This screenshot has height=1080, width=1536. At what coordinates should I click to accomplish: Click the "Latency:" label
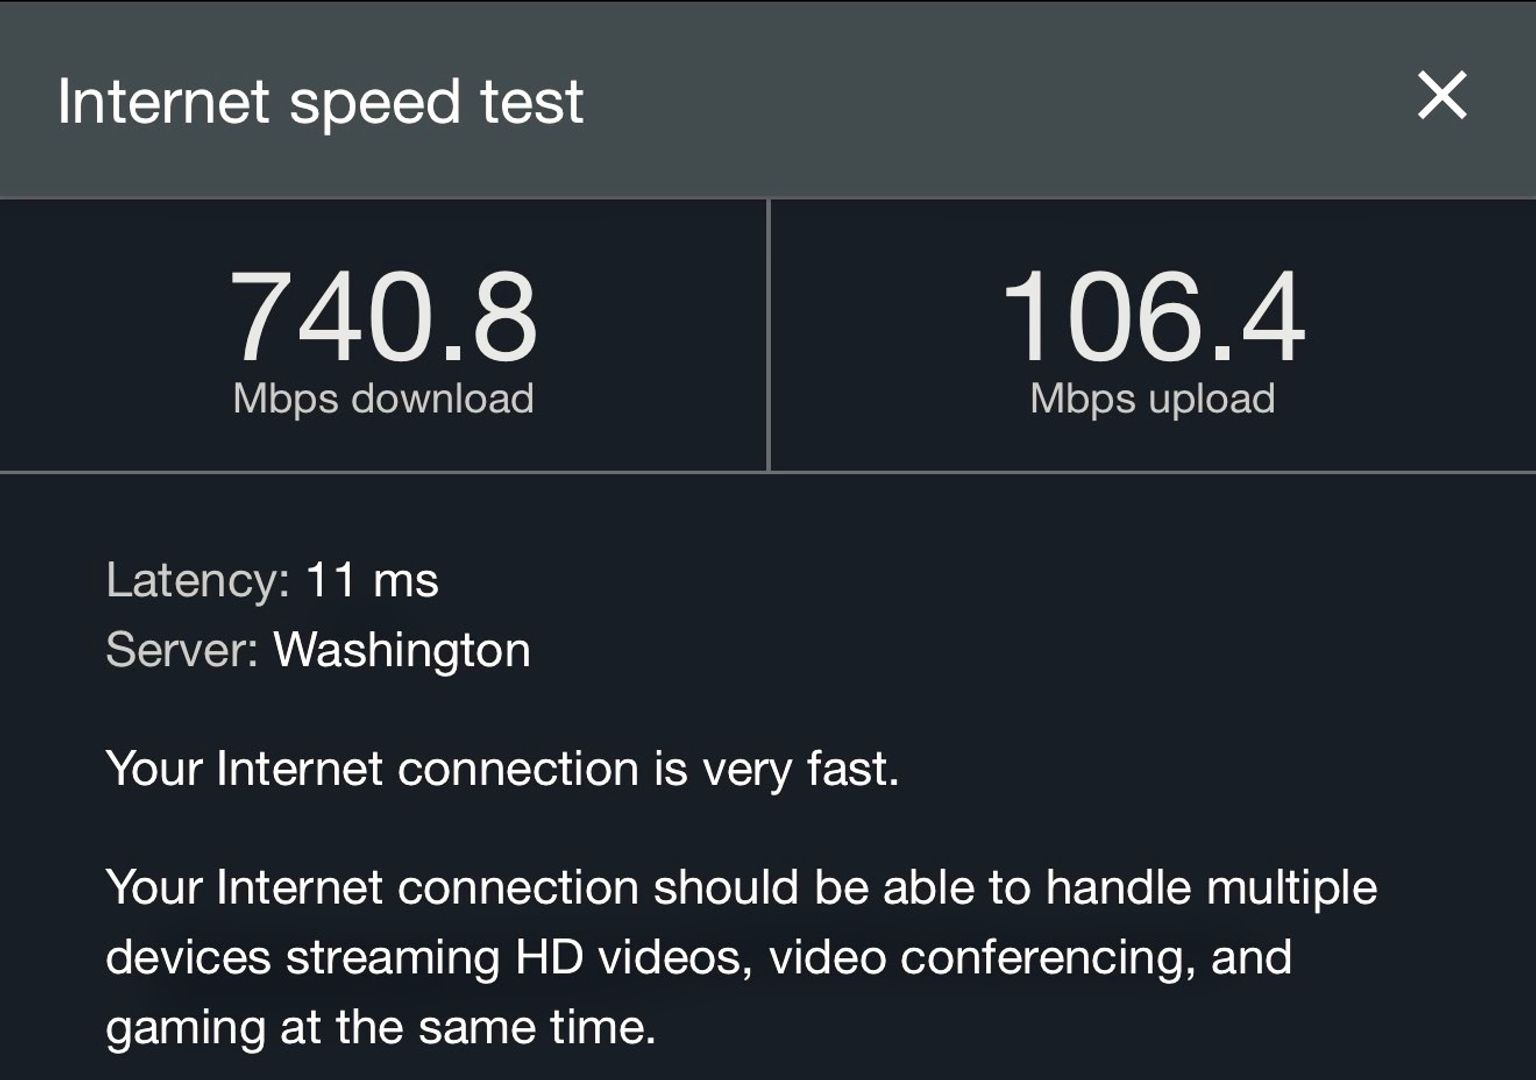198,580
